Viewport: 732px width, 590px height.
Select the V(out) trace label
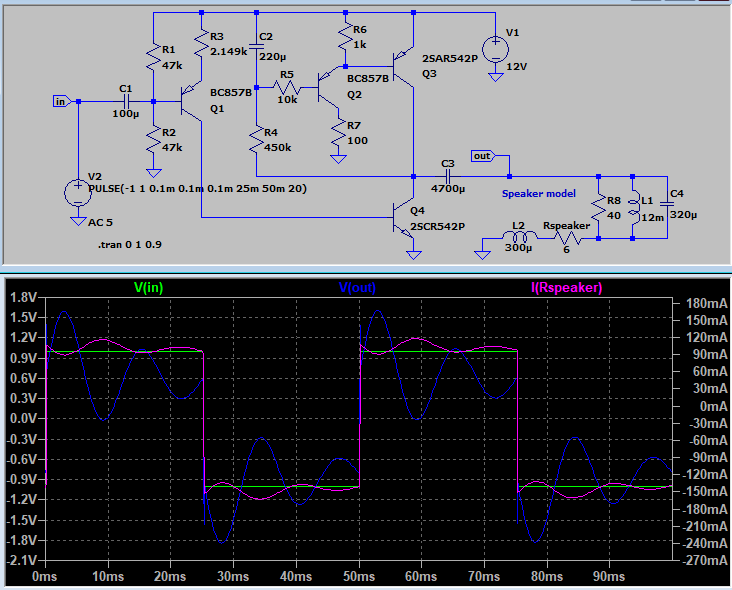(357, 288)
